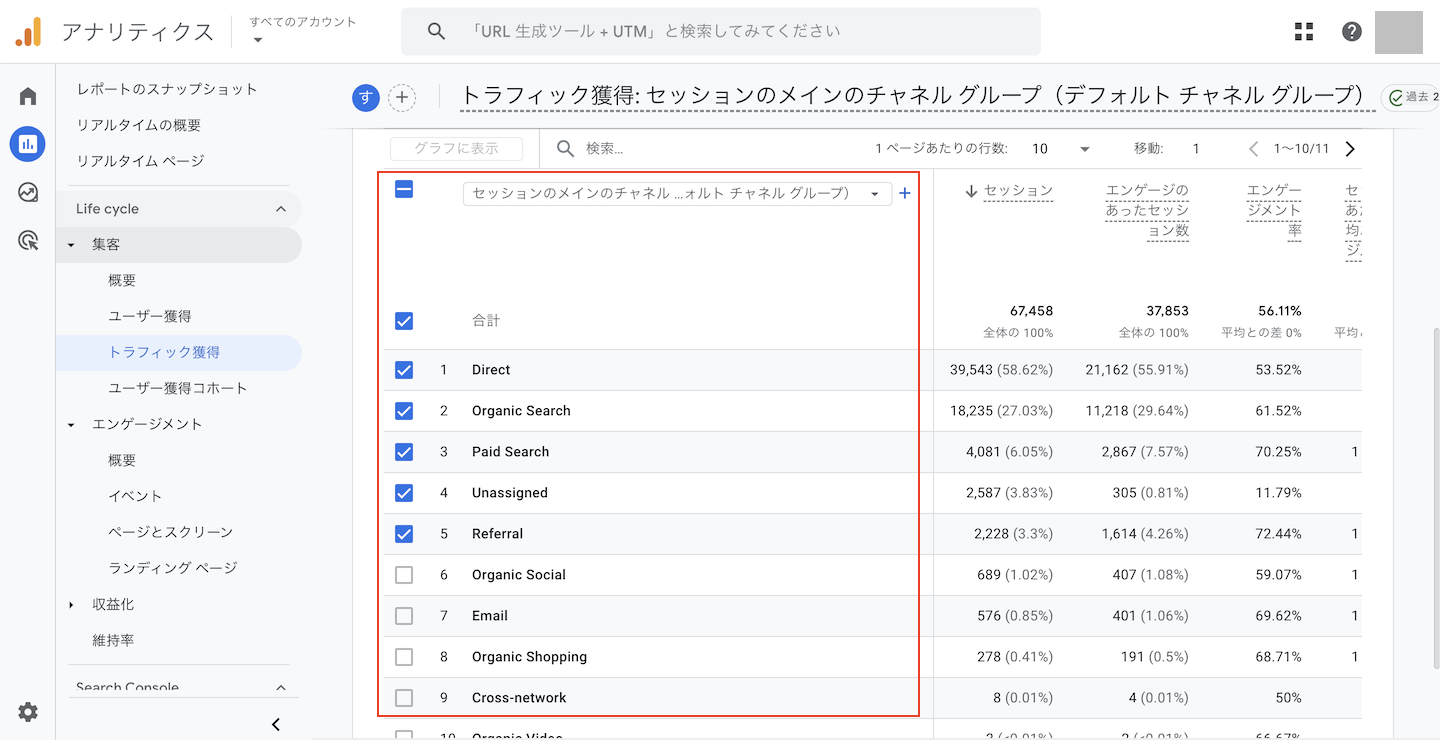Image resolution: width=1440 pixels, height=740 pixels.
Task: Collapse the sidebar with the left chevron
Action: point(276,724)
